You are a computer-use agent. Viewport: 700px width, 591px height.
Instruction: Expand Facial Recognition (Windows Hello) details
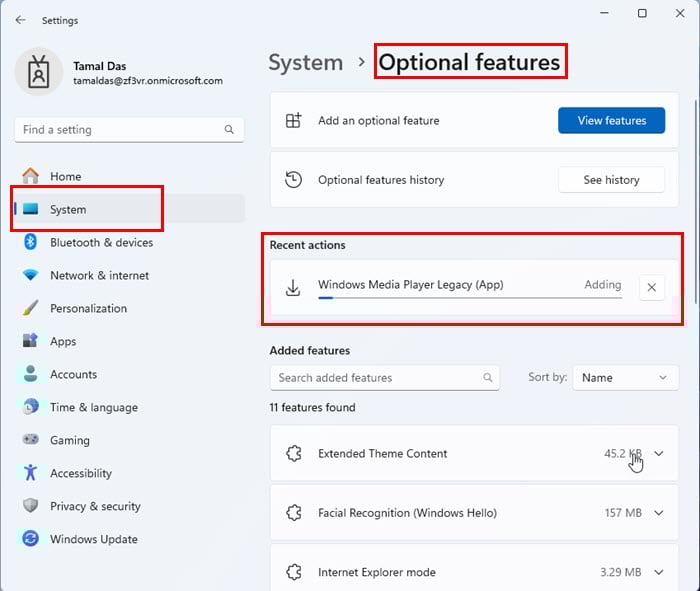659,513
